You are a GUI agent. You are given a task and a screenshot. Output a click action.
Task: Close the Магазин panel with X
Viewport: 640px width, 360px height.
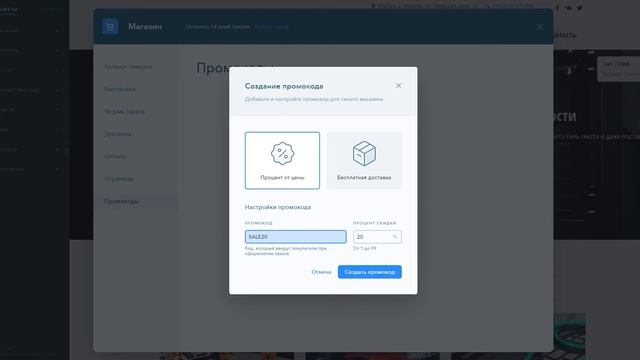tap(540, 27)
